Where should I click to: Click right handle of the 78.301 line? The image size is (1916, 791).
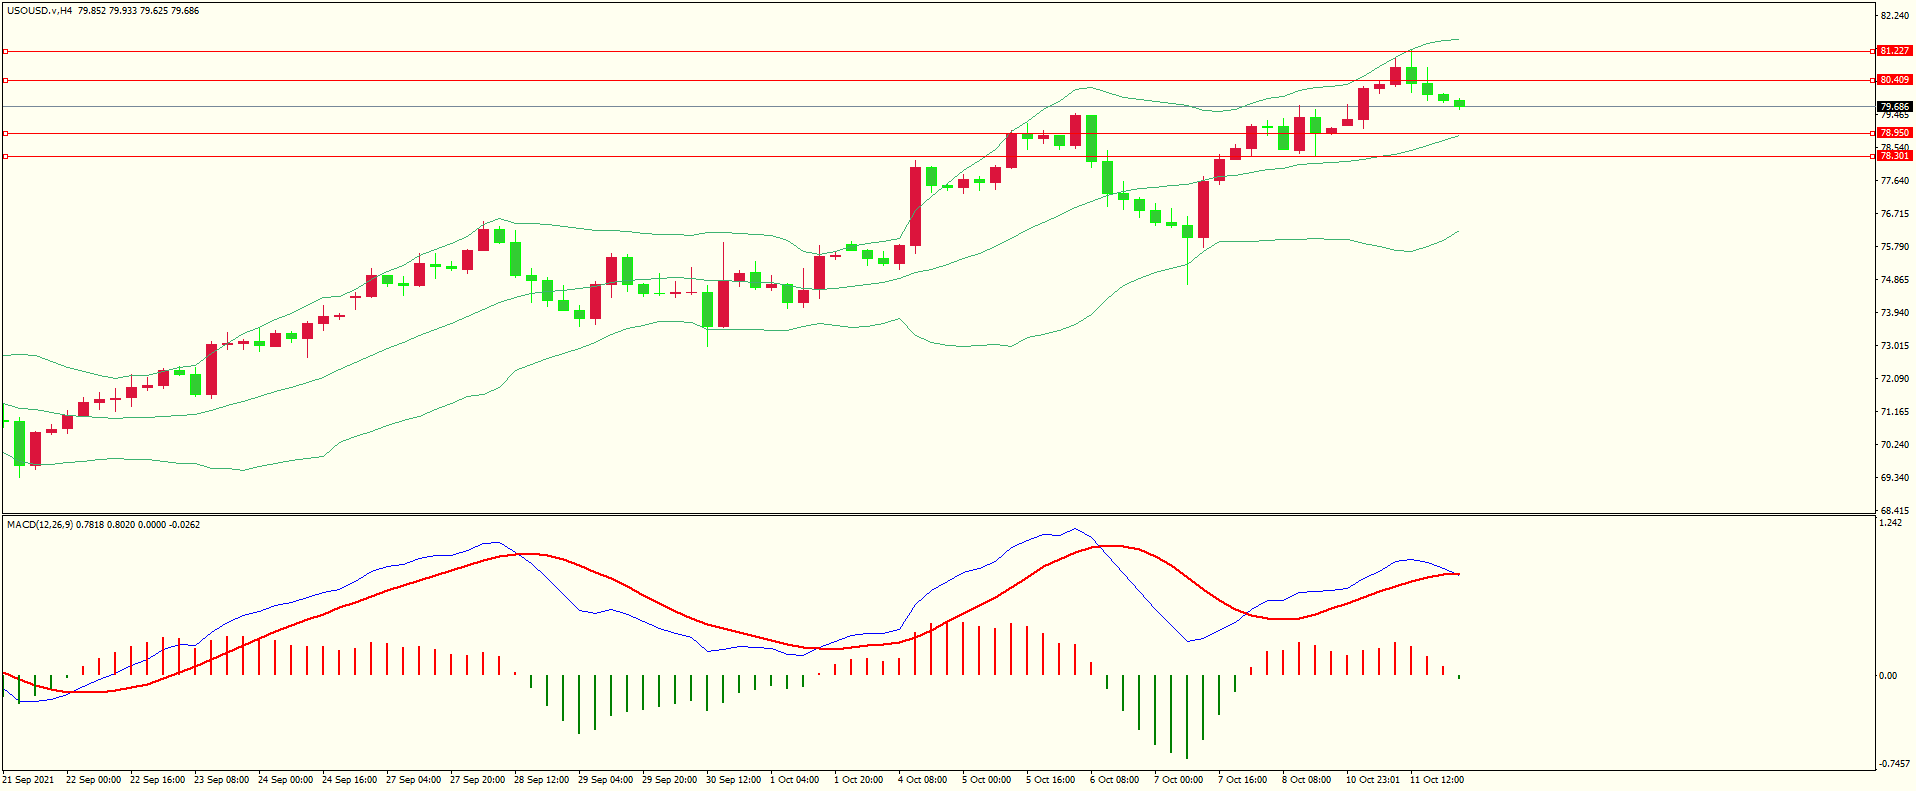[x=1872, y=156]
